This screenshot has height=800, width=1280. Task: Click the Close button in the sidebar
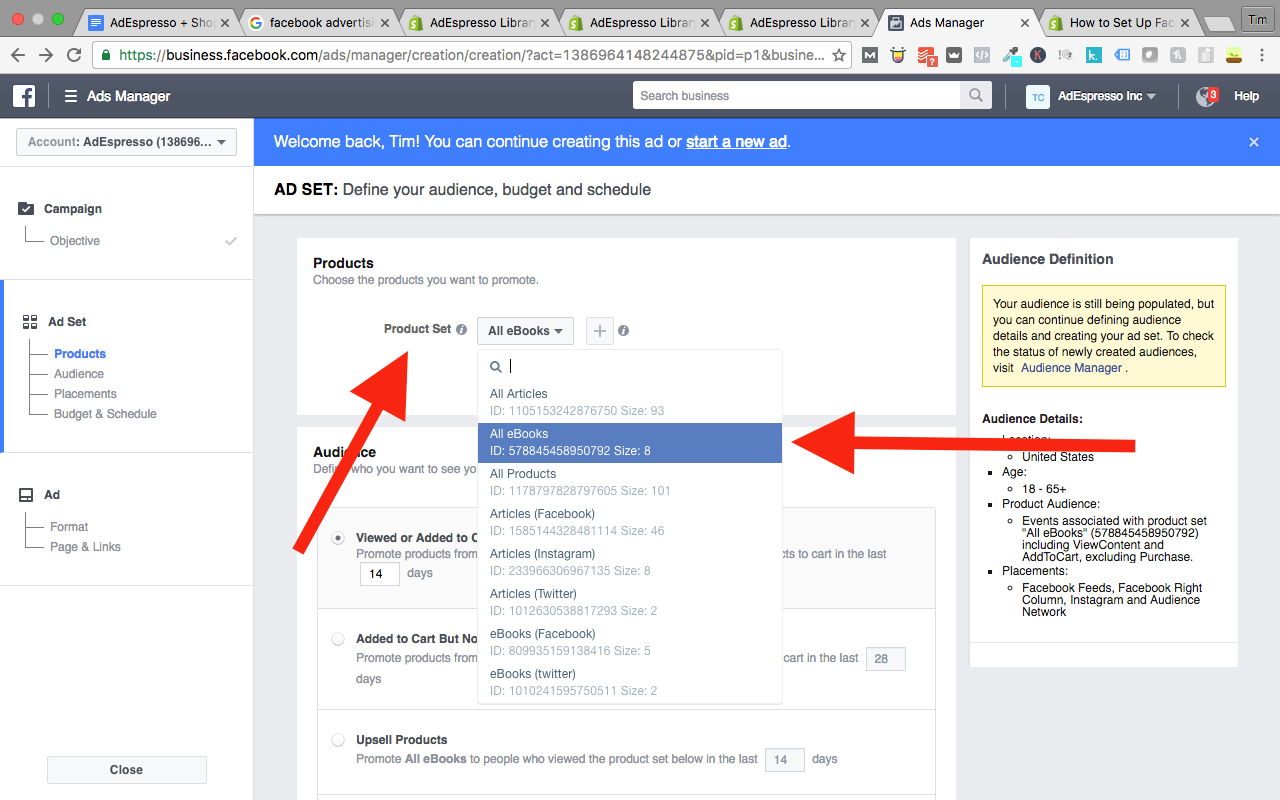(x=127, y=770)
